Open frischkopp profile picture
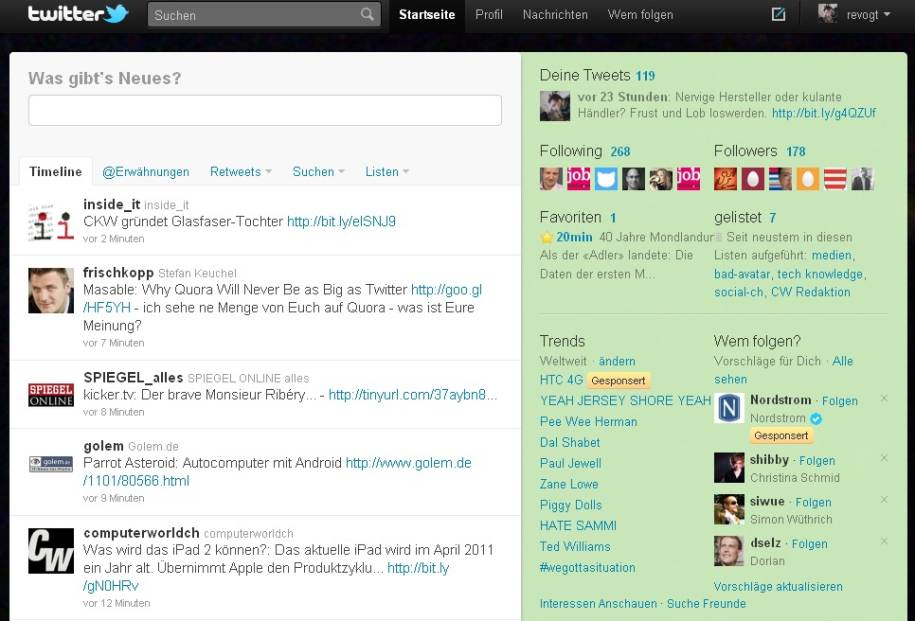Image resolution: width=915 pixels, height=621 pixels. [51, 291]
